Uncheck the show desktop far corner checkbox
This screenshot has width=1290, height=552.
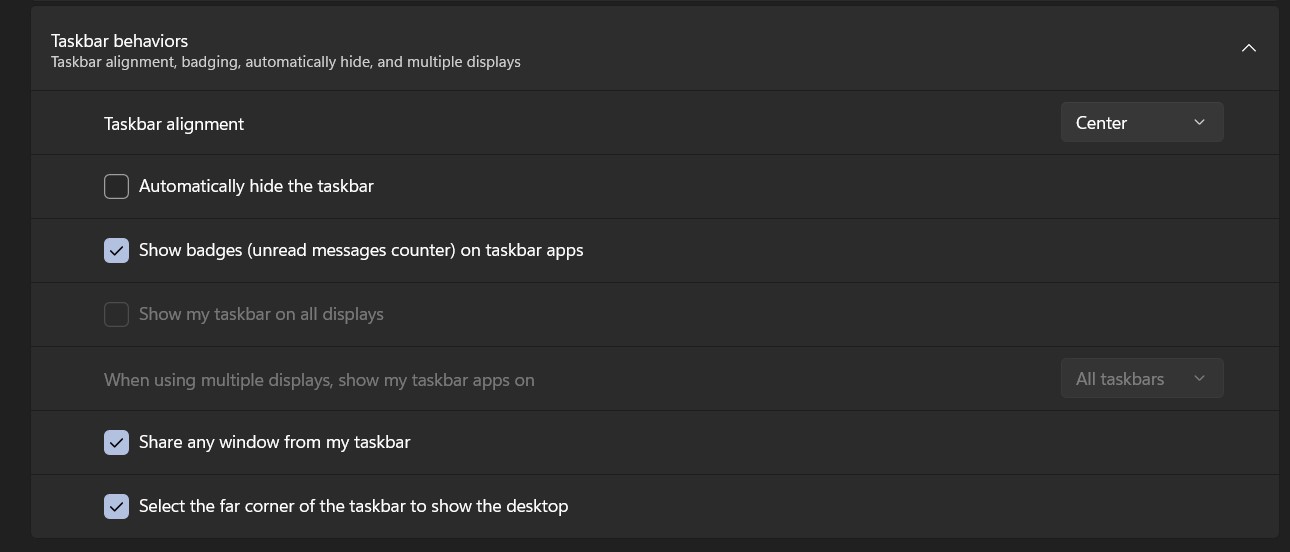coord(116,506)
